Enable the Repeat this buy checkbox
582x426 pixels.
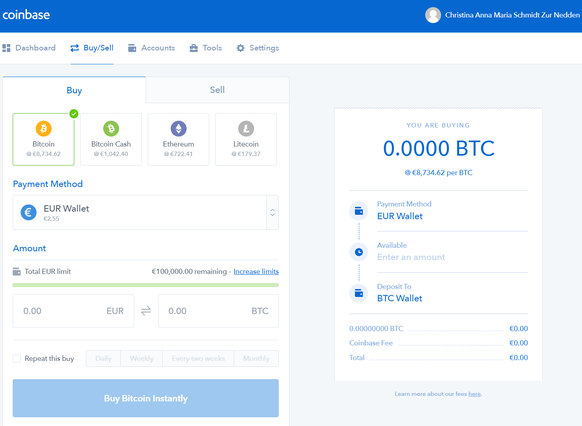pyautogui.click(x=17, y=358)
